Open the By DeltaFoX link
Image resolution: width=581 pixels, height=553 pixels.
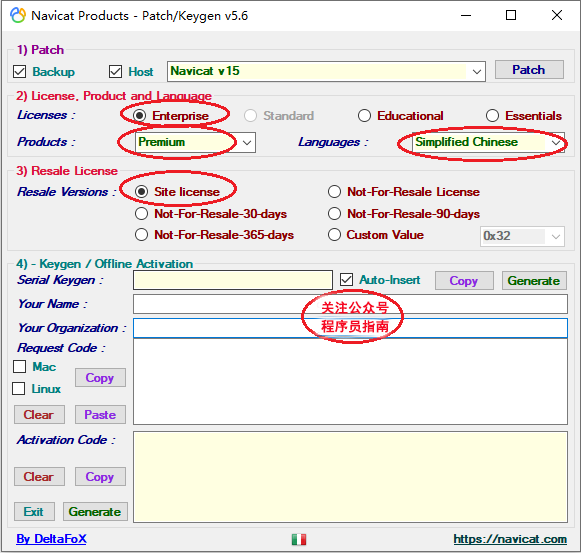(51, 539)
